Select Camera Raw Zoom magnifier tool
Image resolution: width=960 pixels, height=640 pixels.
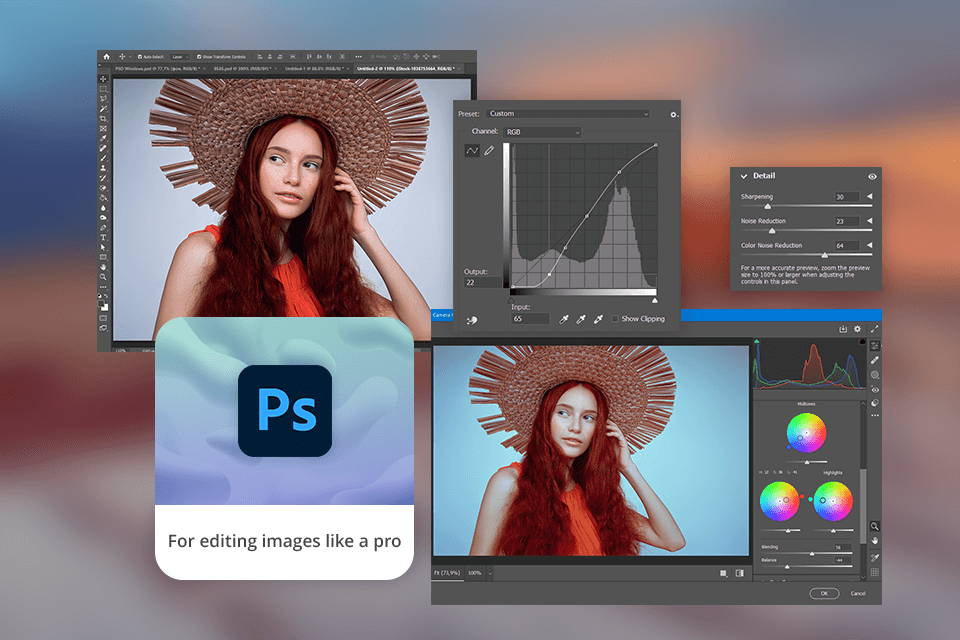coord(875,526)
